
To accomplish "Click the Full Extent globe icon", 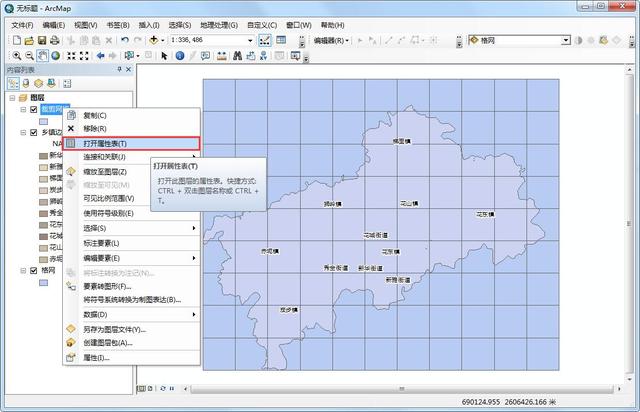I will (x=56, y=56).
